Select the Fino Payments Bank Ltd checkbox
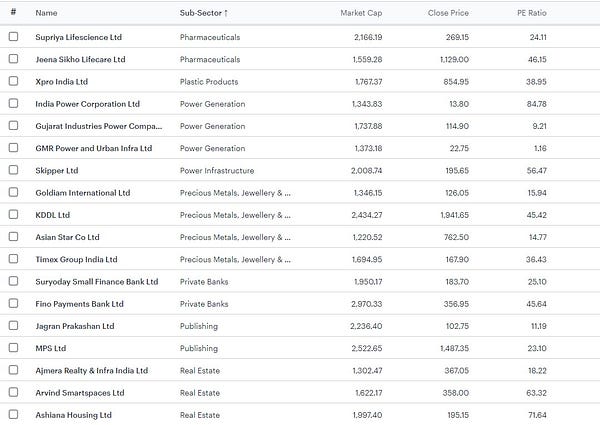This screenshot has height=425, width=600. (13, 303)
